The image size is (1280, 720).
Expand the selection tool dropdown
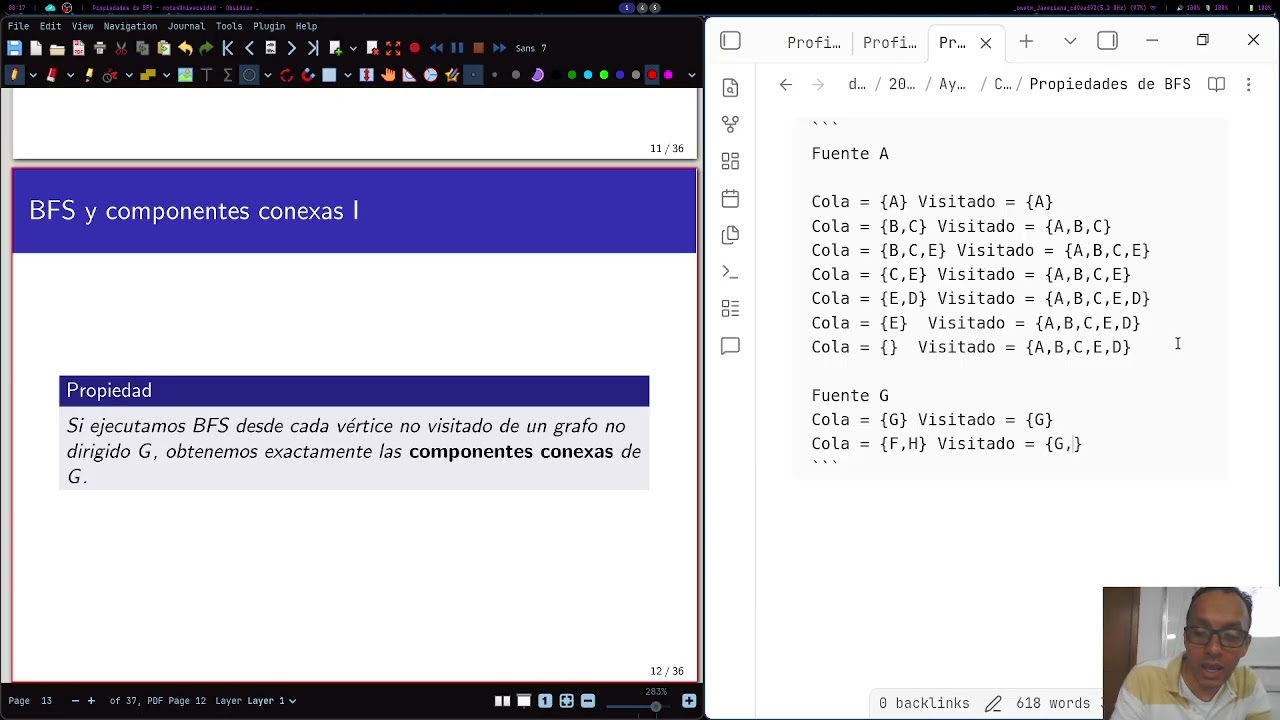[x=347, y=75]
